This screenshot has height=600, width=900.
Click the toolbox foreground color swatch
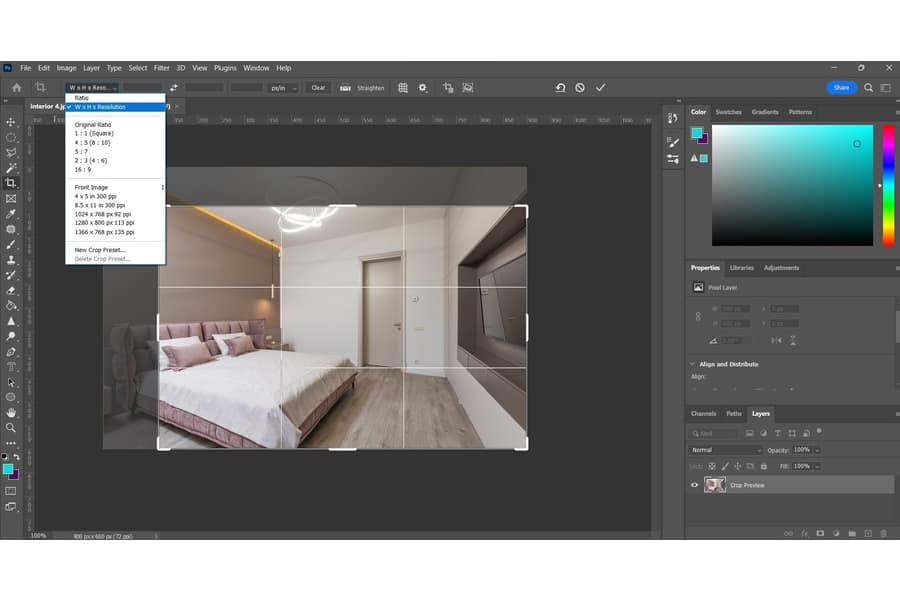[x=8, y=469]
